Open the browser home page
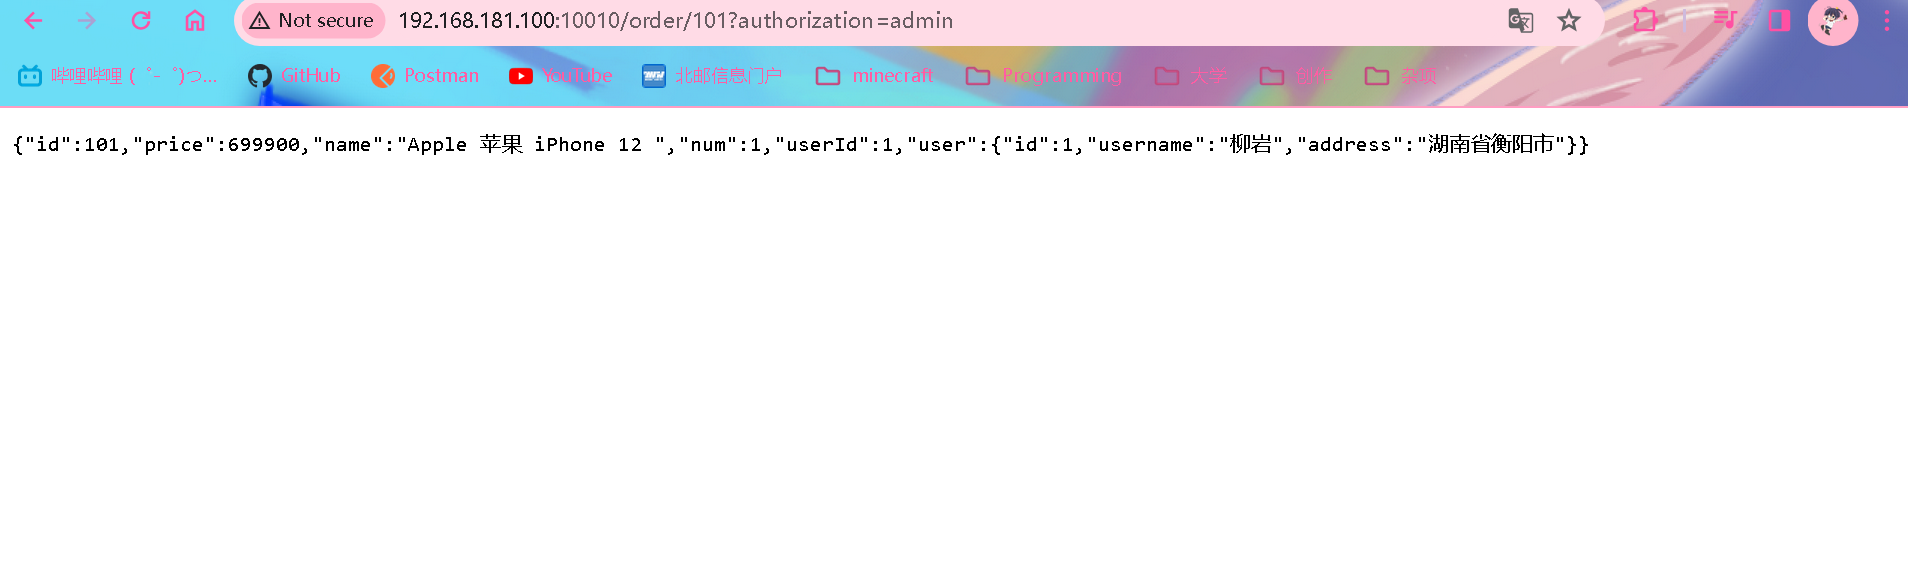This screenshot has height=565, width=1908. pyautogui.click(x=195, y=20)
